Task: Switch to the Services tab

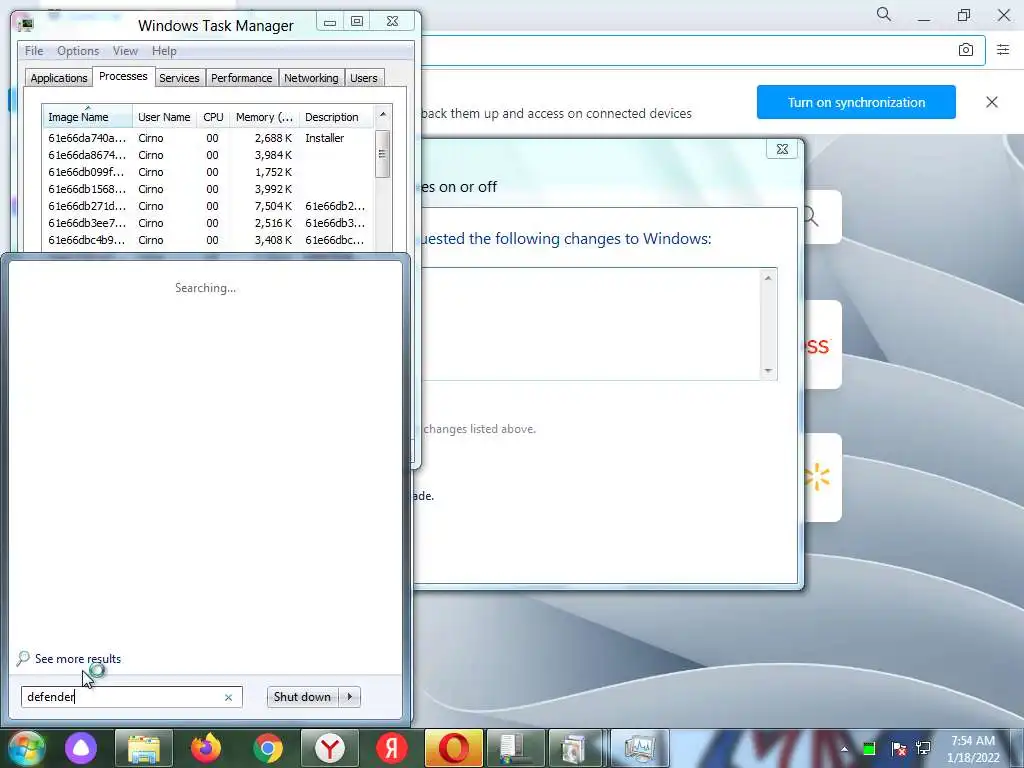Action: [179, 78]
